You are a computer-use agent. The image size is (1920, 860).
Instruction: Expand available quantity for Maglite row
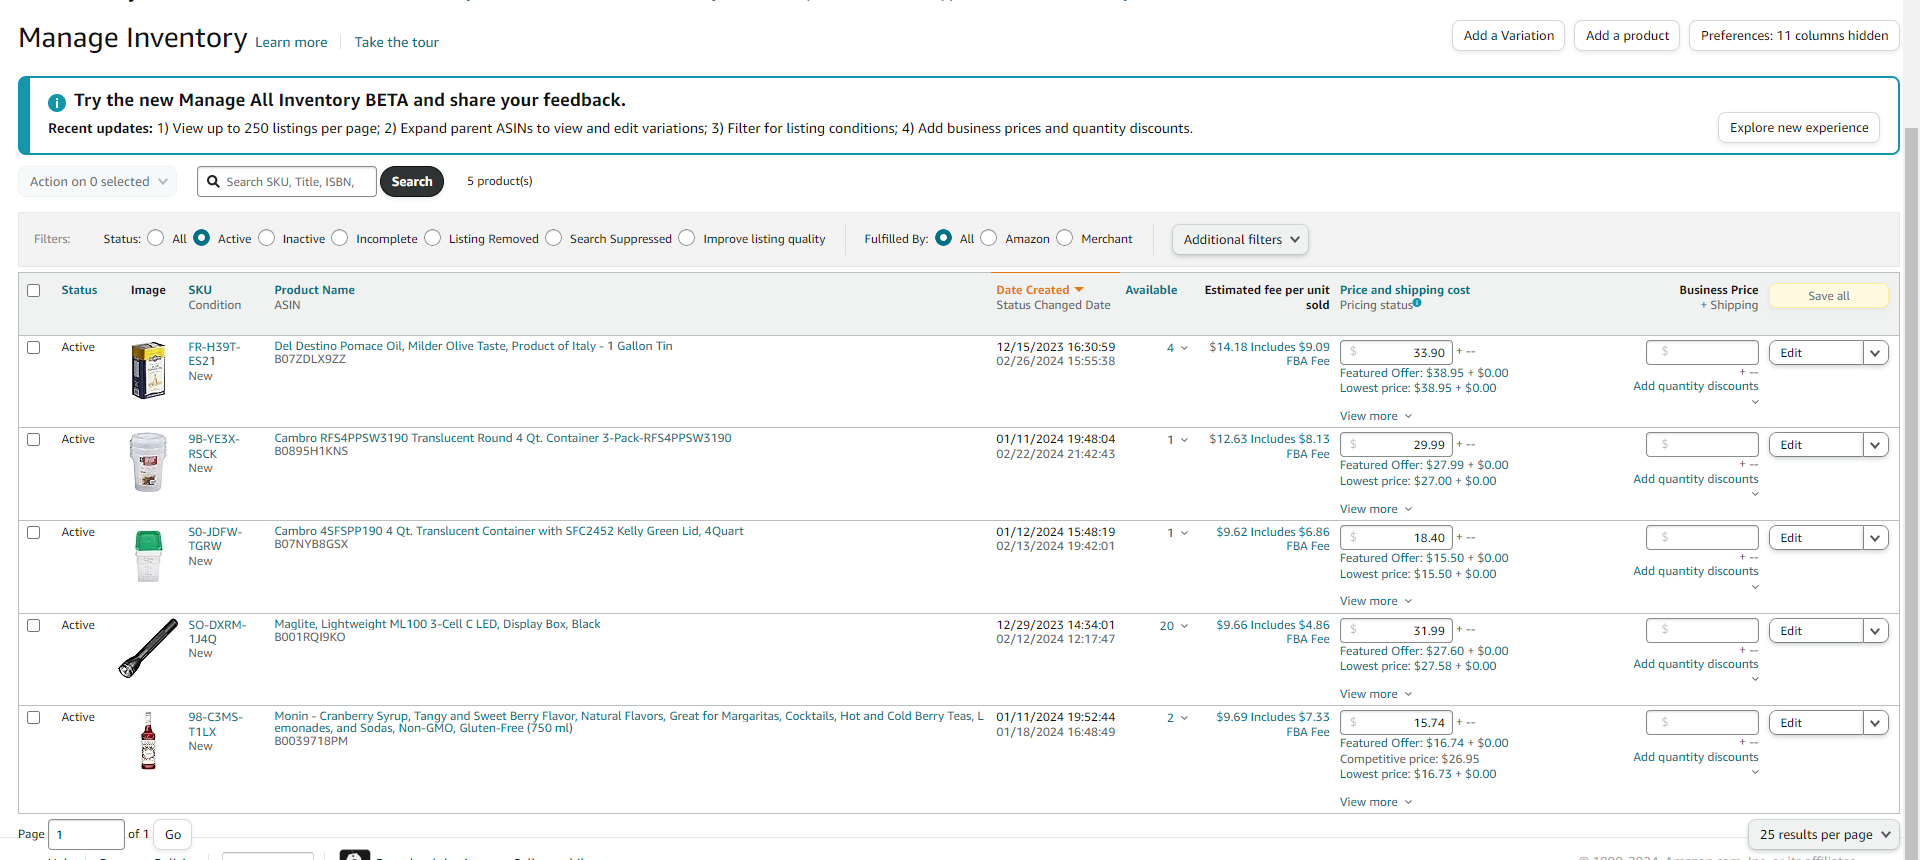point(1185,626)
